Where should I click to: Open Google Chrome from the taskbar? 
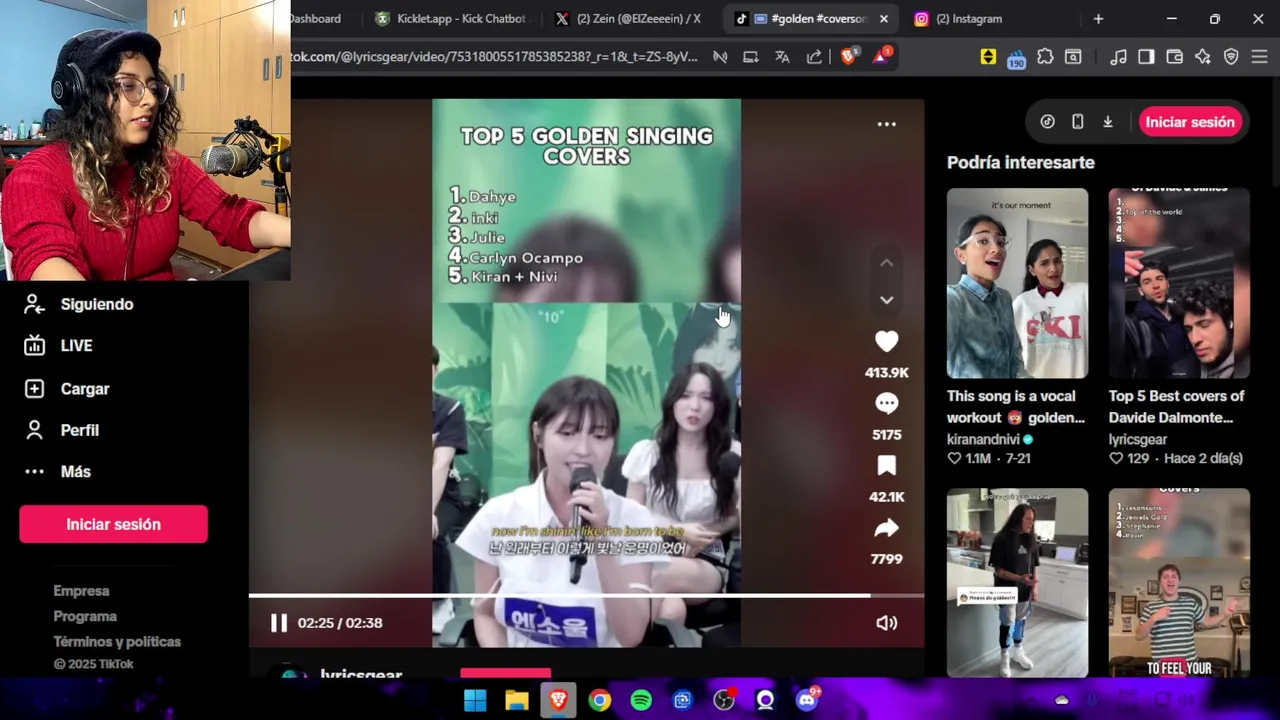click(599, 700)
